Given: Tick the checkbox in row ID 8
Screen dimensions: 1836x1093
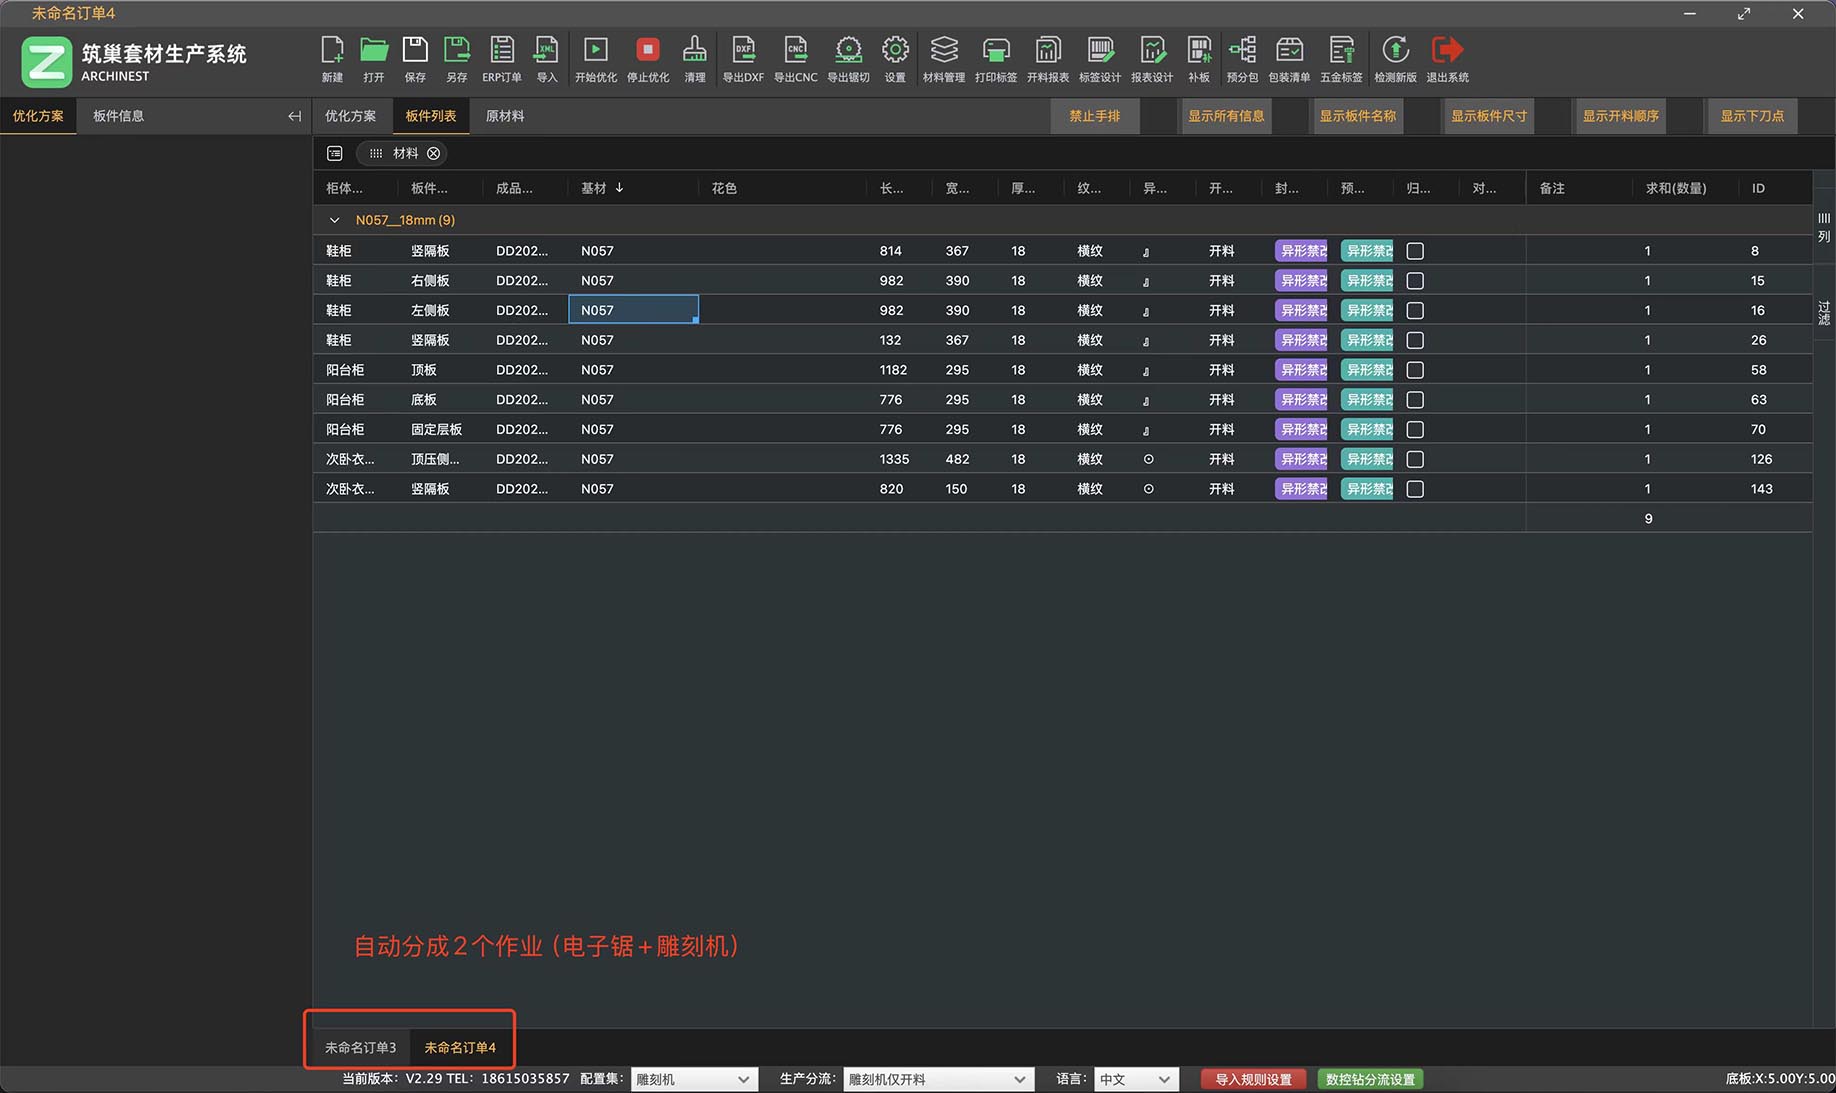Looking at the screenshot, I should click(x=1415, y=251).
